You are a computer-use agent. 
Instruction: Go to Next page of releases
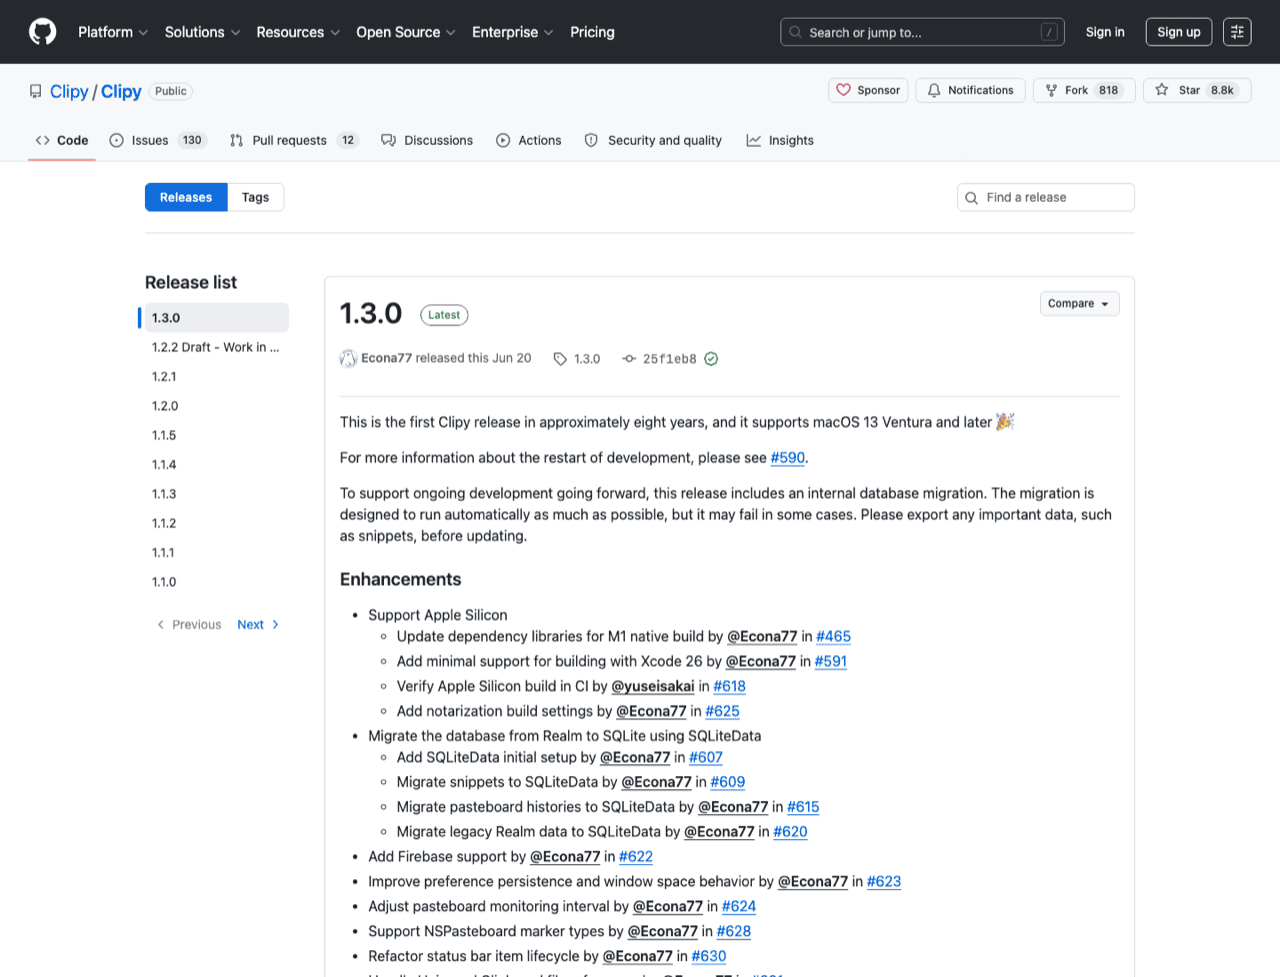[x=258, y=625]
